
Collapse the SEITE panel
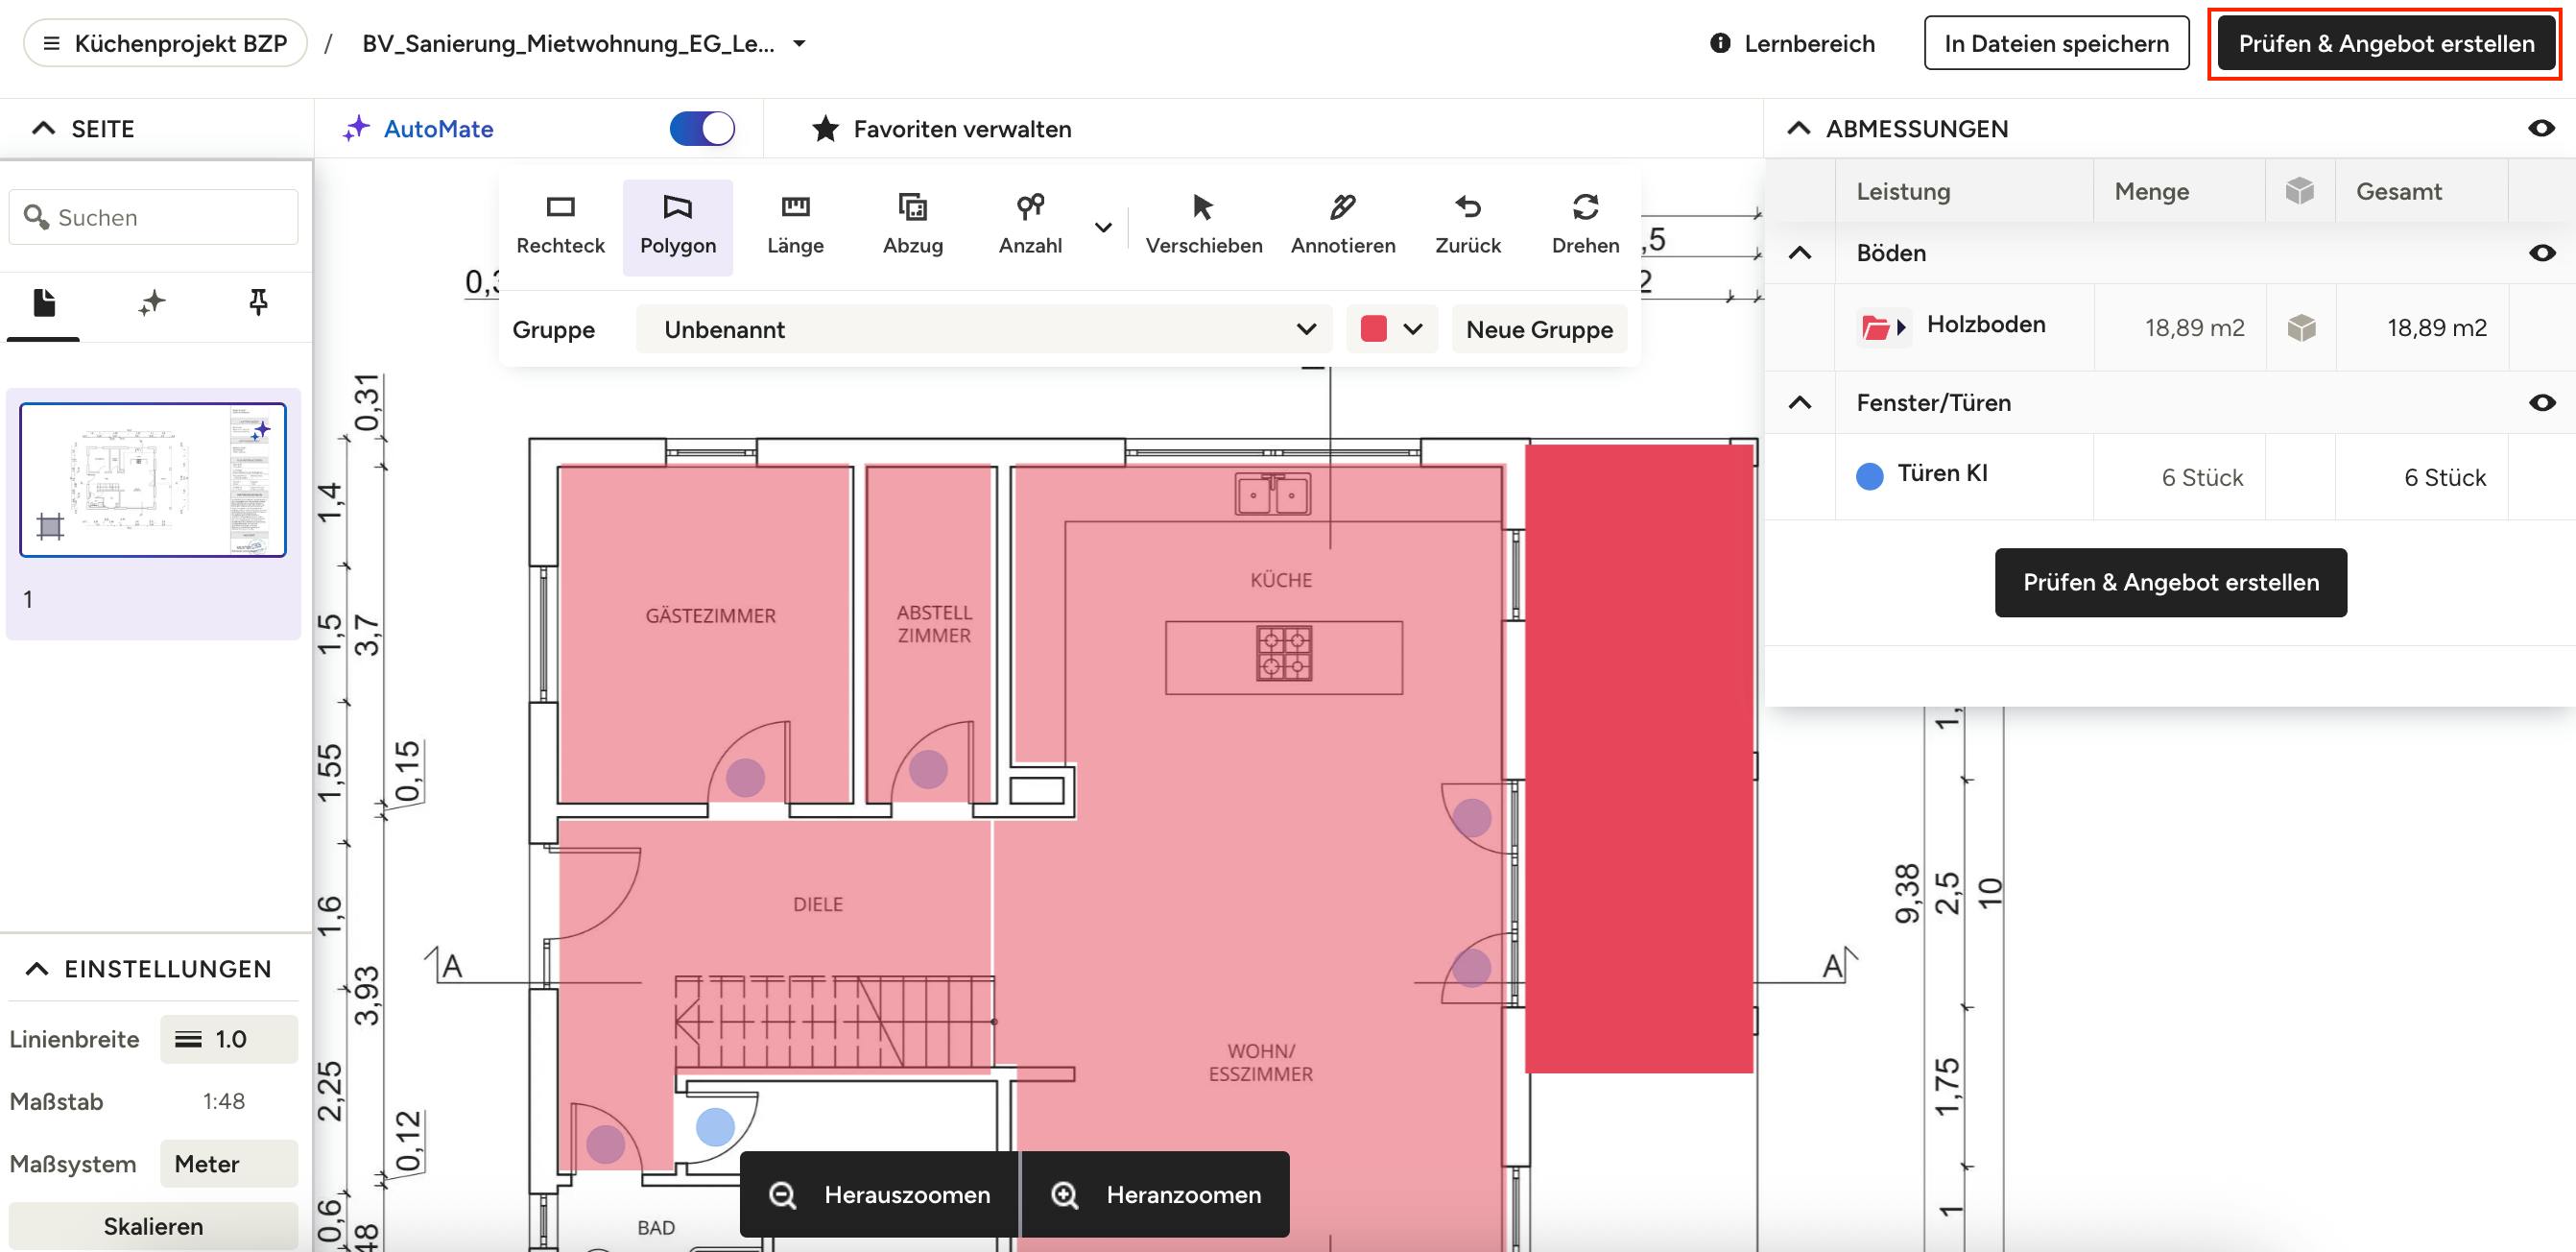(43, 129)
